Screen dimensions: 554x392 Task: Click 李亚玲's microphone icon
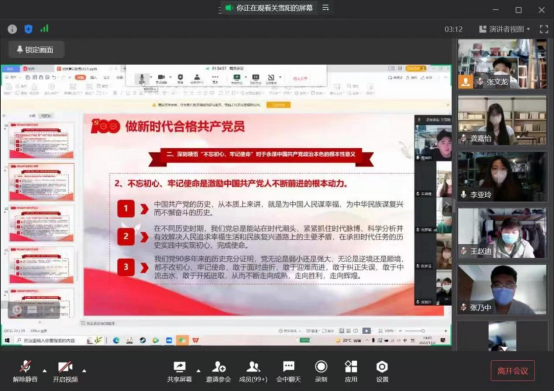pyautogui.click(x=463, y=194)
